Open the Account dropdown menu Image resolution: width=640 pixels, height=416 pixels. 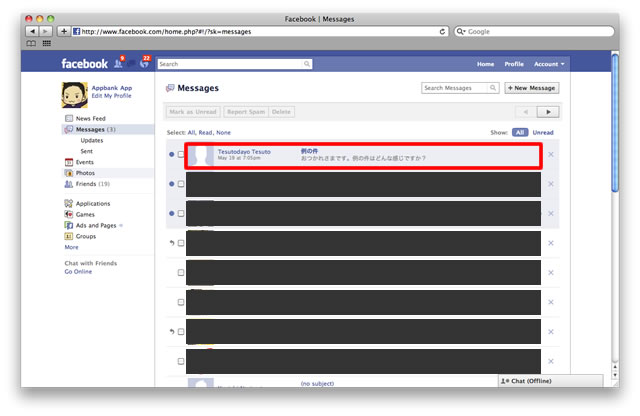549,64
